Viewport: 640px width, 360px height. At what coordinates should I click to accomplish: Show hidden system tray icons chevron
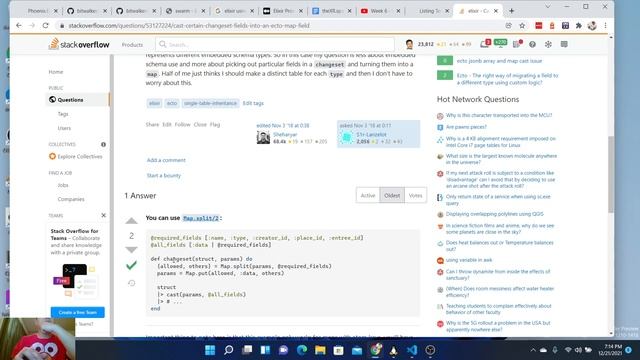point(533,350)
